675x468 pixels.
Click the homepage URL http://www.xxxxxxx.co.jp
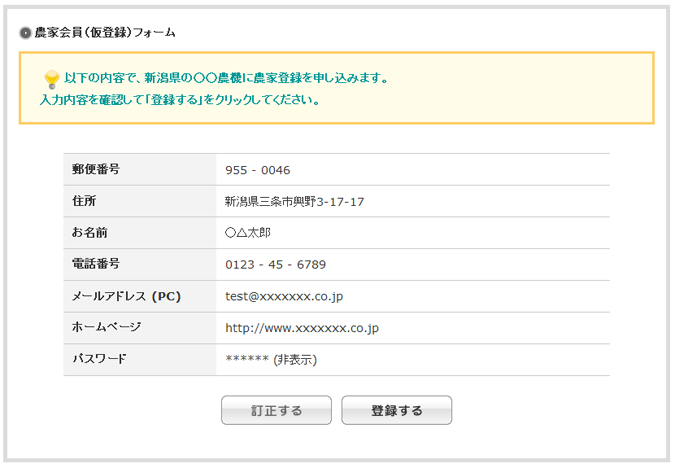pyautogui.click(x=302, y=328)
